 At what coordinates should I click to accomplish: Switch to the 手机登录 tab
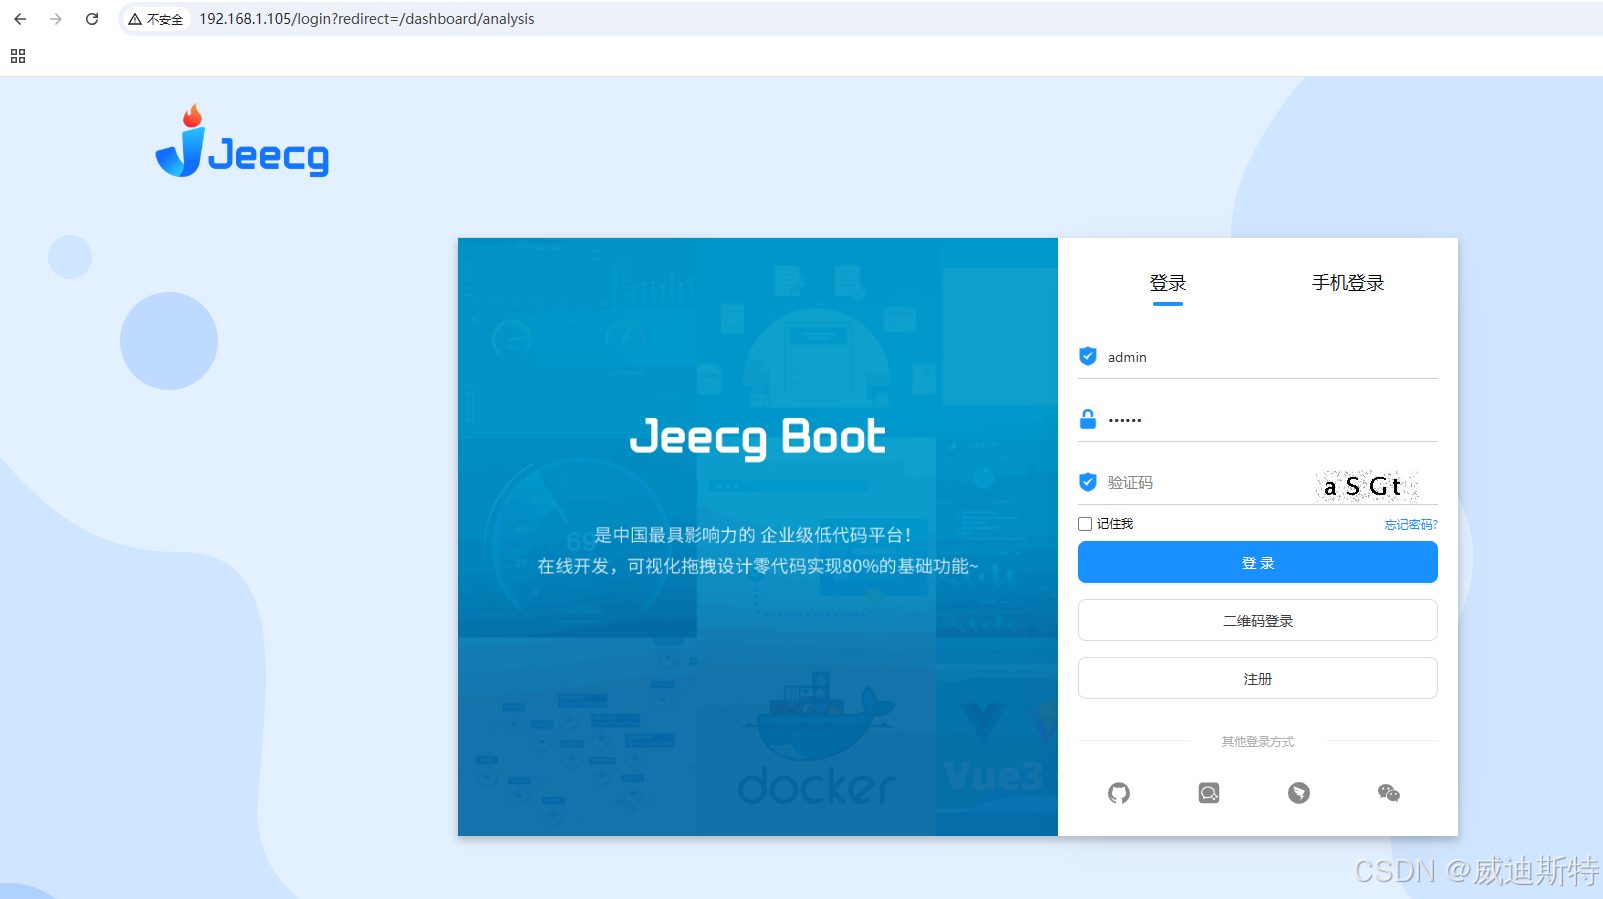(1348, 283)
